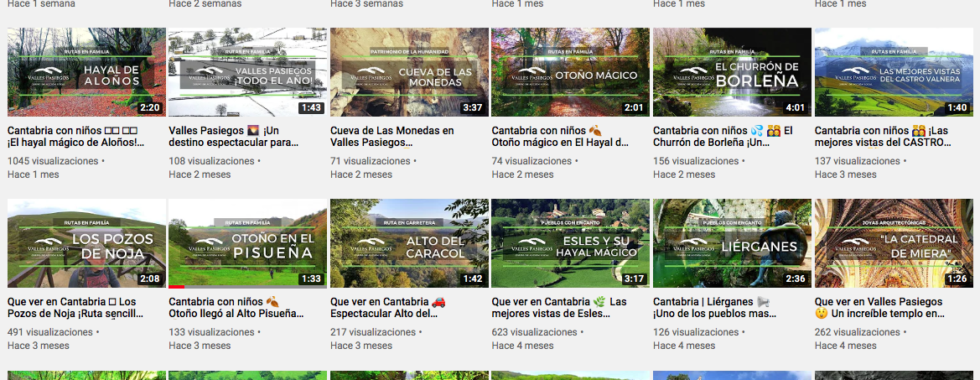Open the Liérganes video thumbnail

tap(732, 243)
